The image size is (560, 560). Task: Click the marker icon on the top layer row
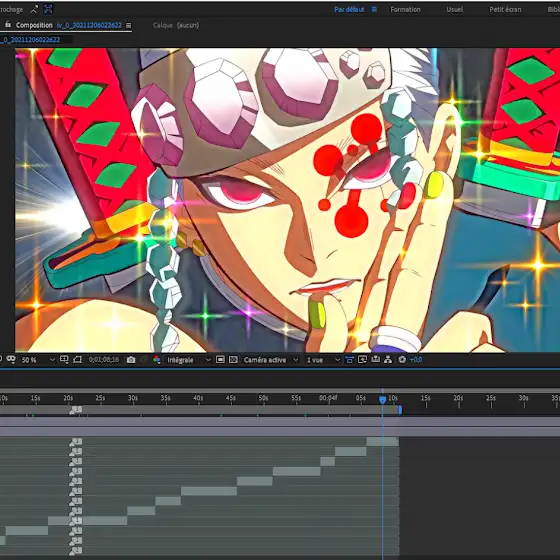[x=75, y=442]
